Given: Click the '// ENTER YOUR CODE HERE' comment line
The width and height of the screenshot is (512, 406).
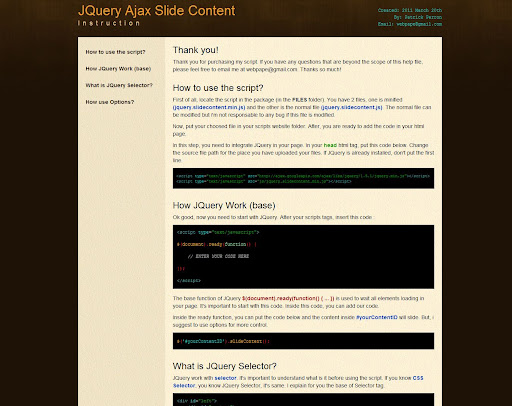Looking at the screenshot, I should coord(218,256).
